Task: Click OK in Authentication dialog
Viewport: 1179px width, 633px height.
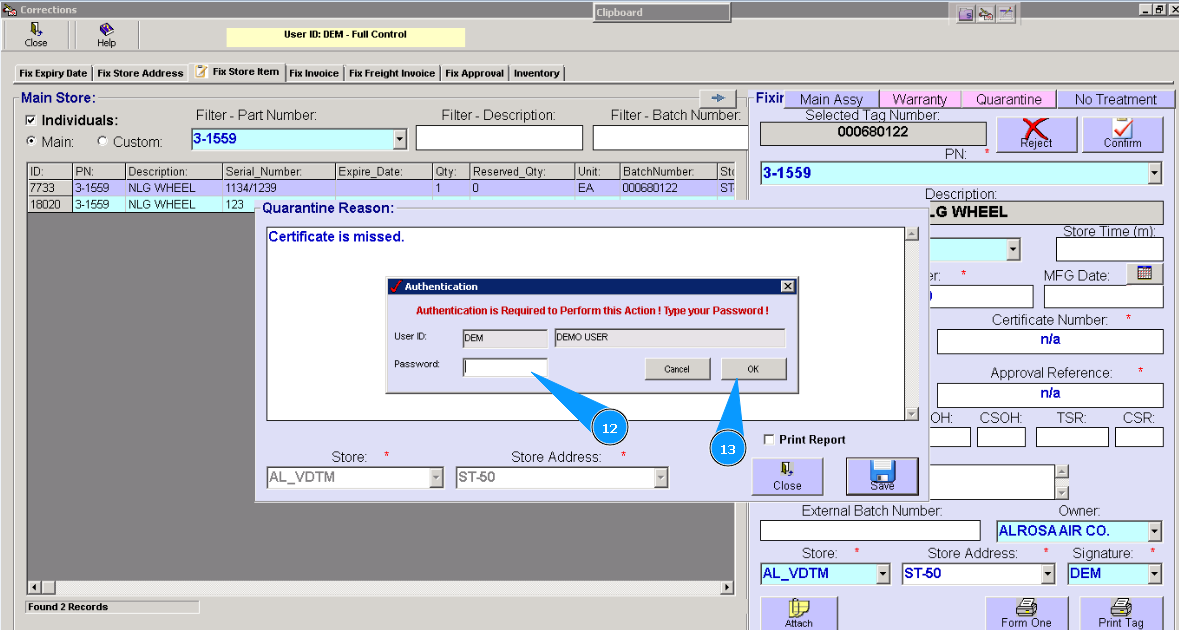Action: [753, 369]
